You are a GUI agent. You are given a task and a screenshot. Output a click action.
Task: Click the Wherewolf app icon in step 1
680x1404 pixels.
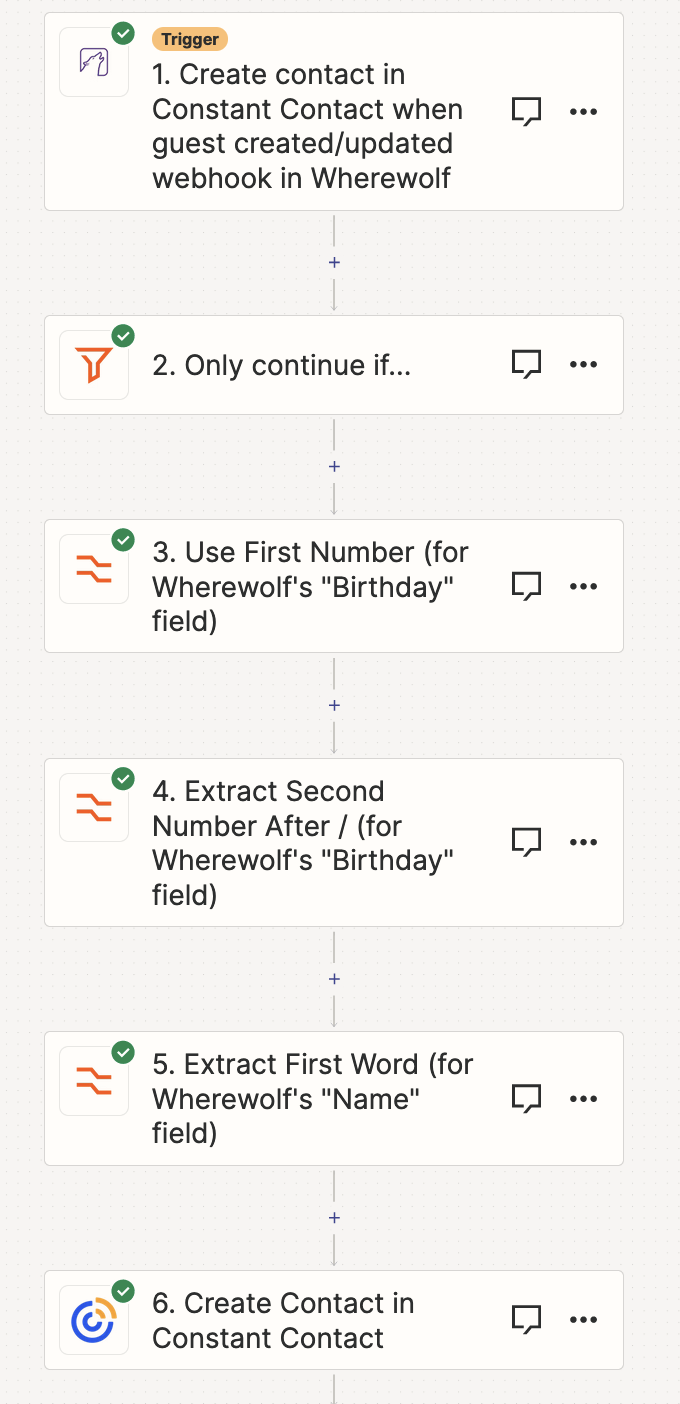pyautogui.click(x=94, y=62)
